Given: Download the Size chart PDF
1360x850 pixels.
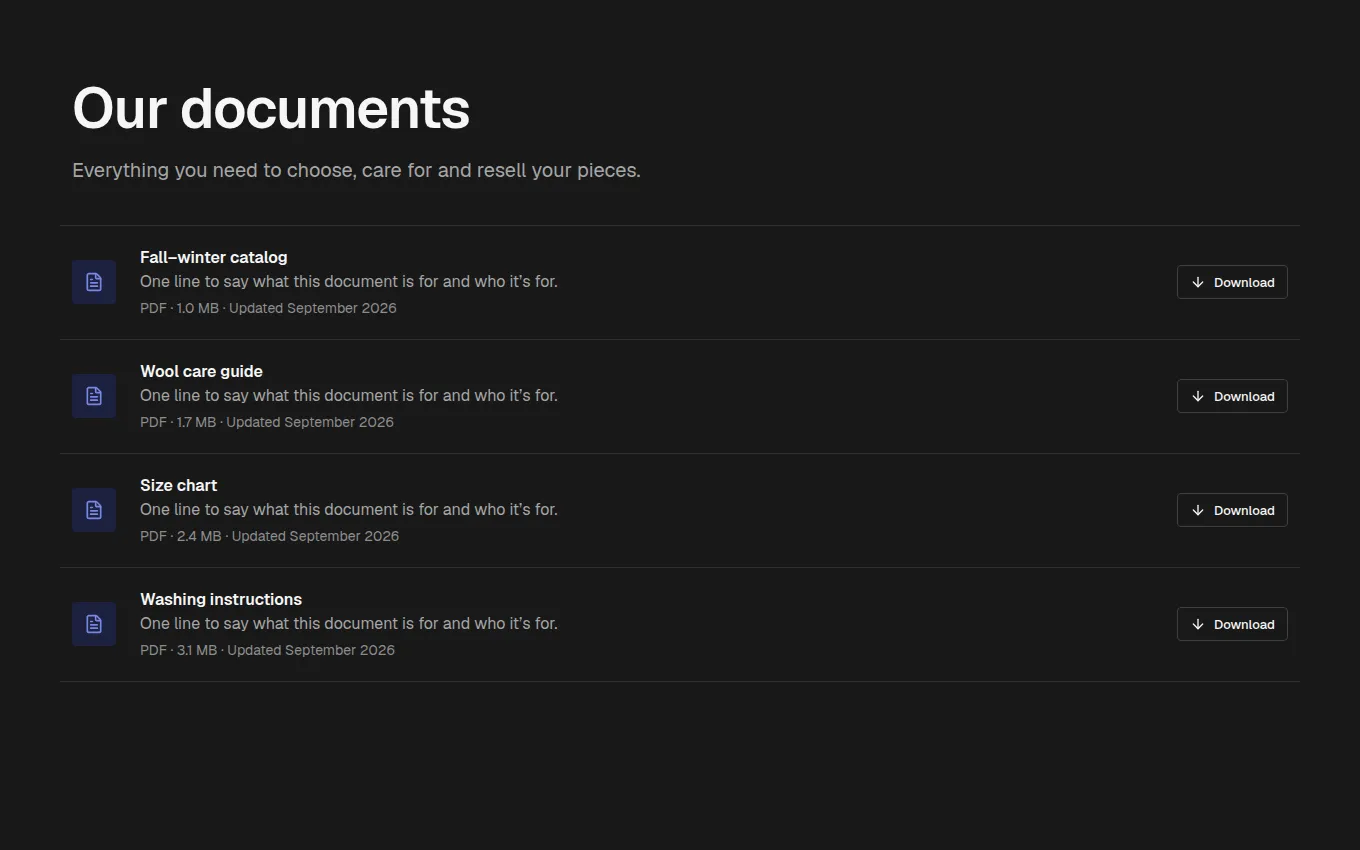Looking at the screenshot, I should [x=1232, y=510].
